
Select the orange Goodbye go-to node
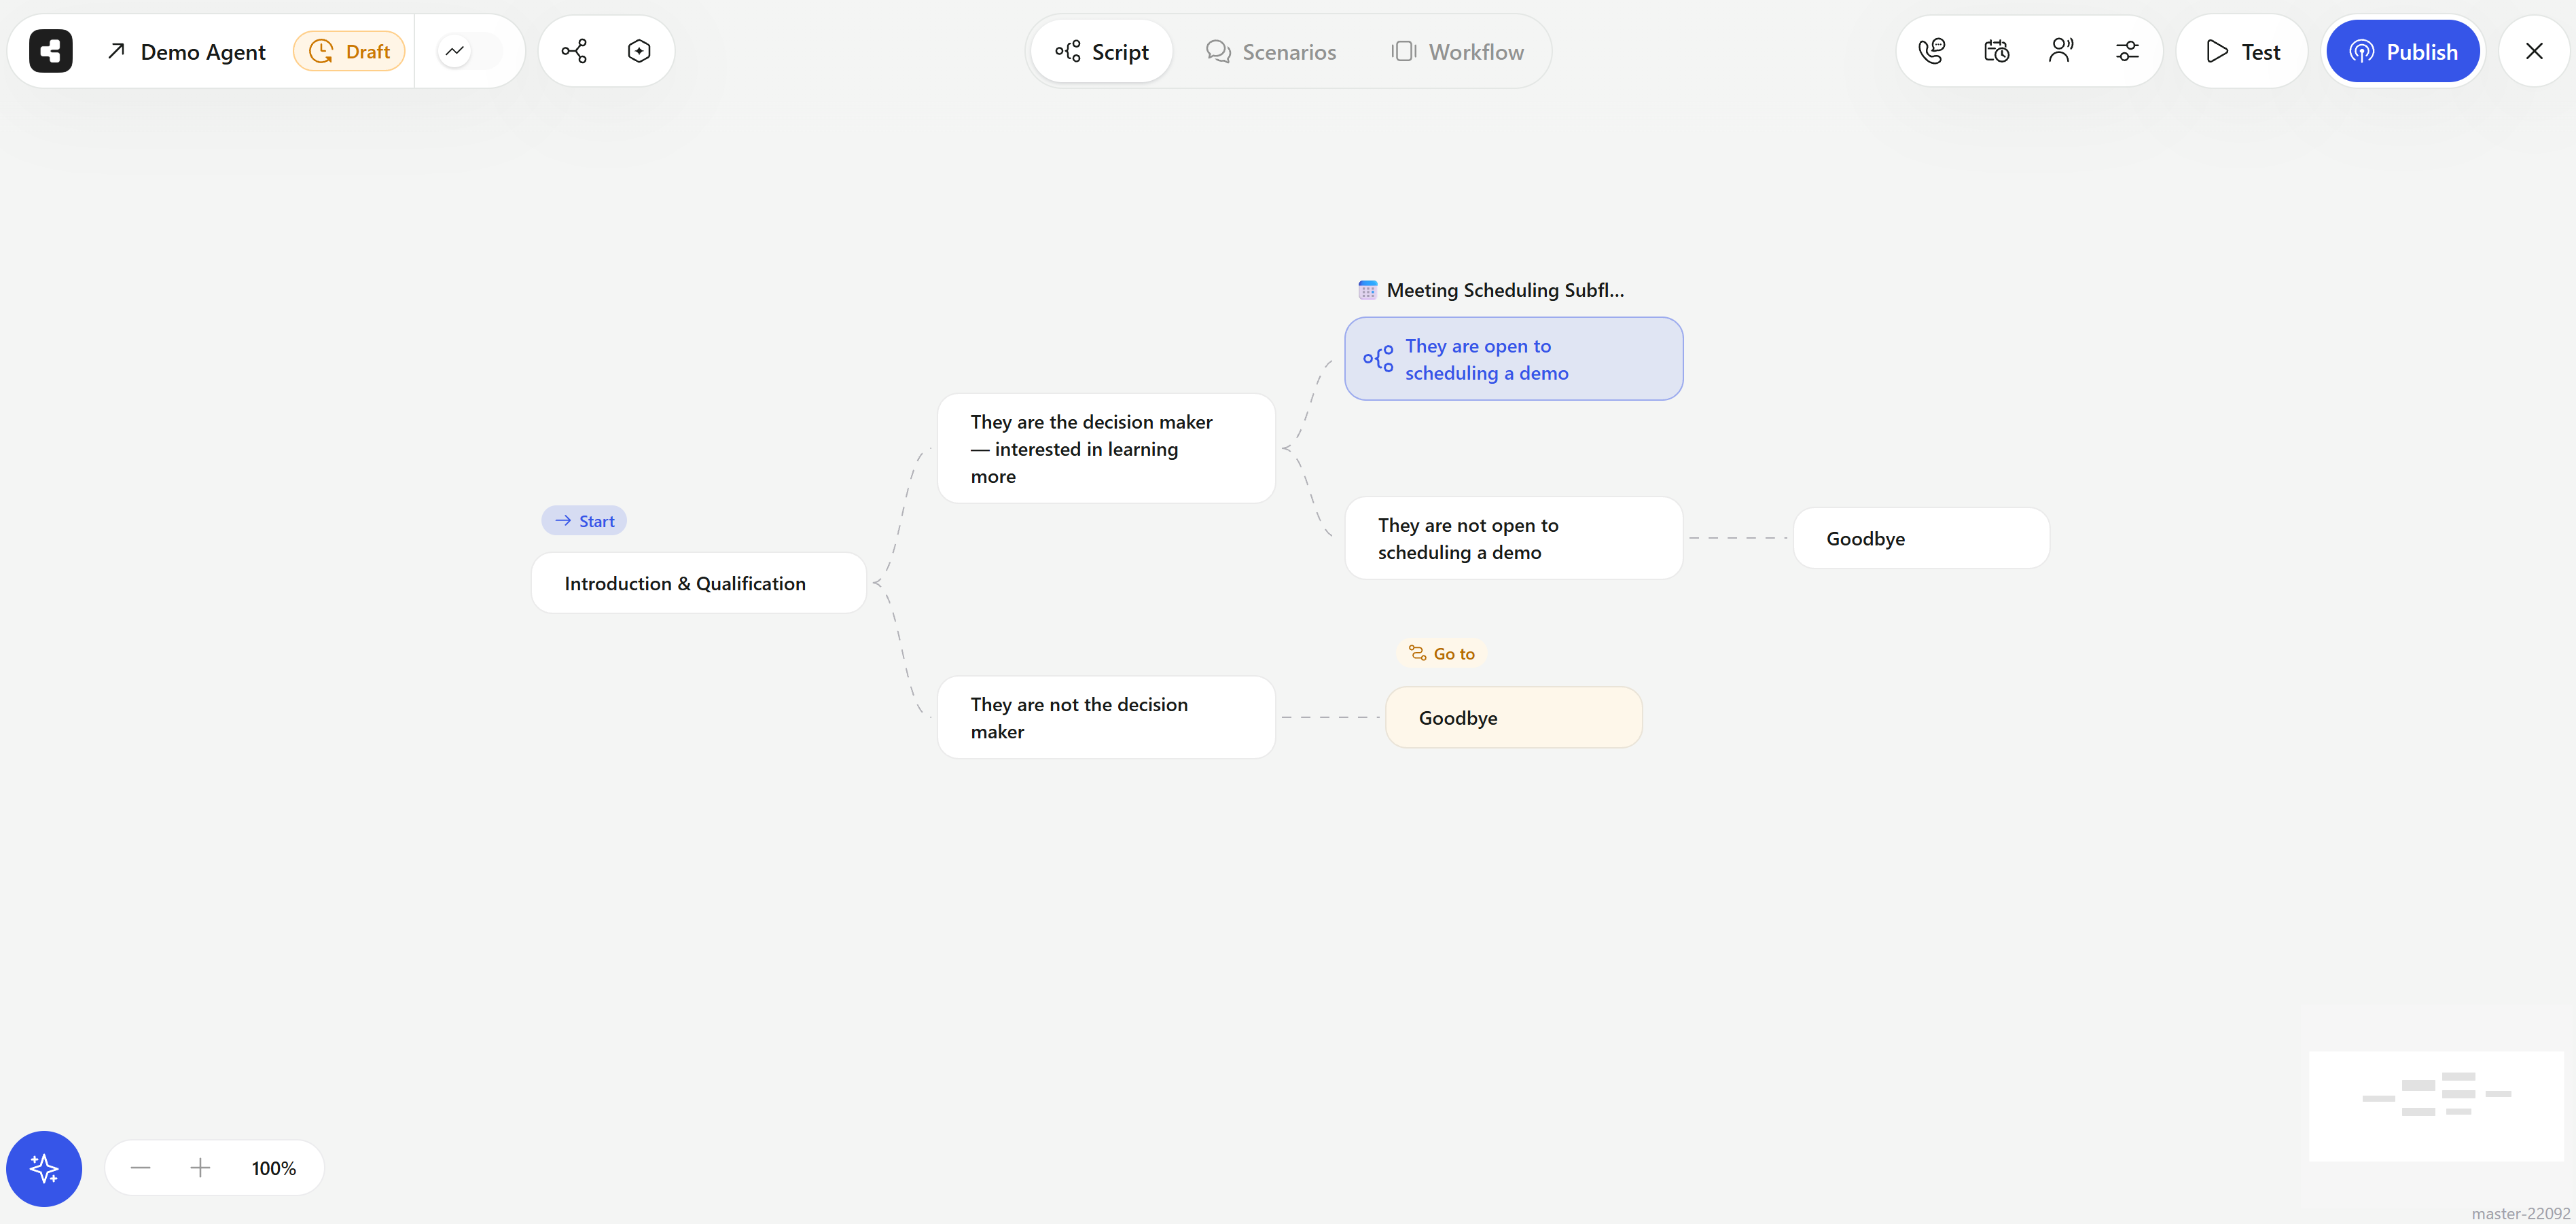coord(1514,718)
